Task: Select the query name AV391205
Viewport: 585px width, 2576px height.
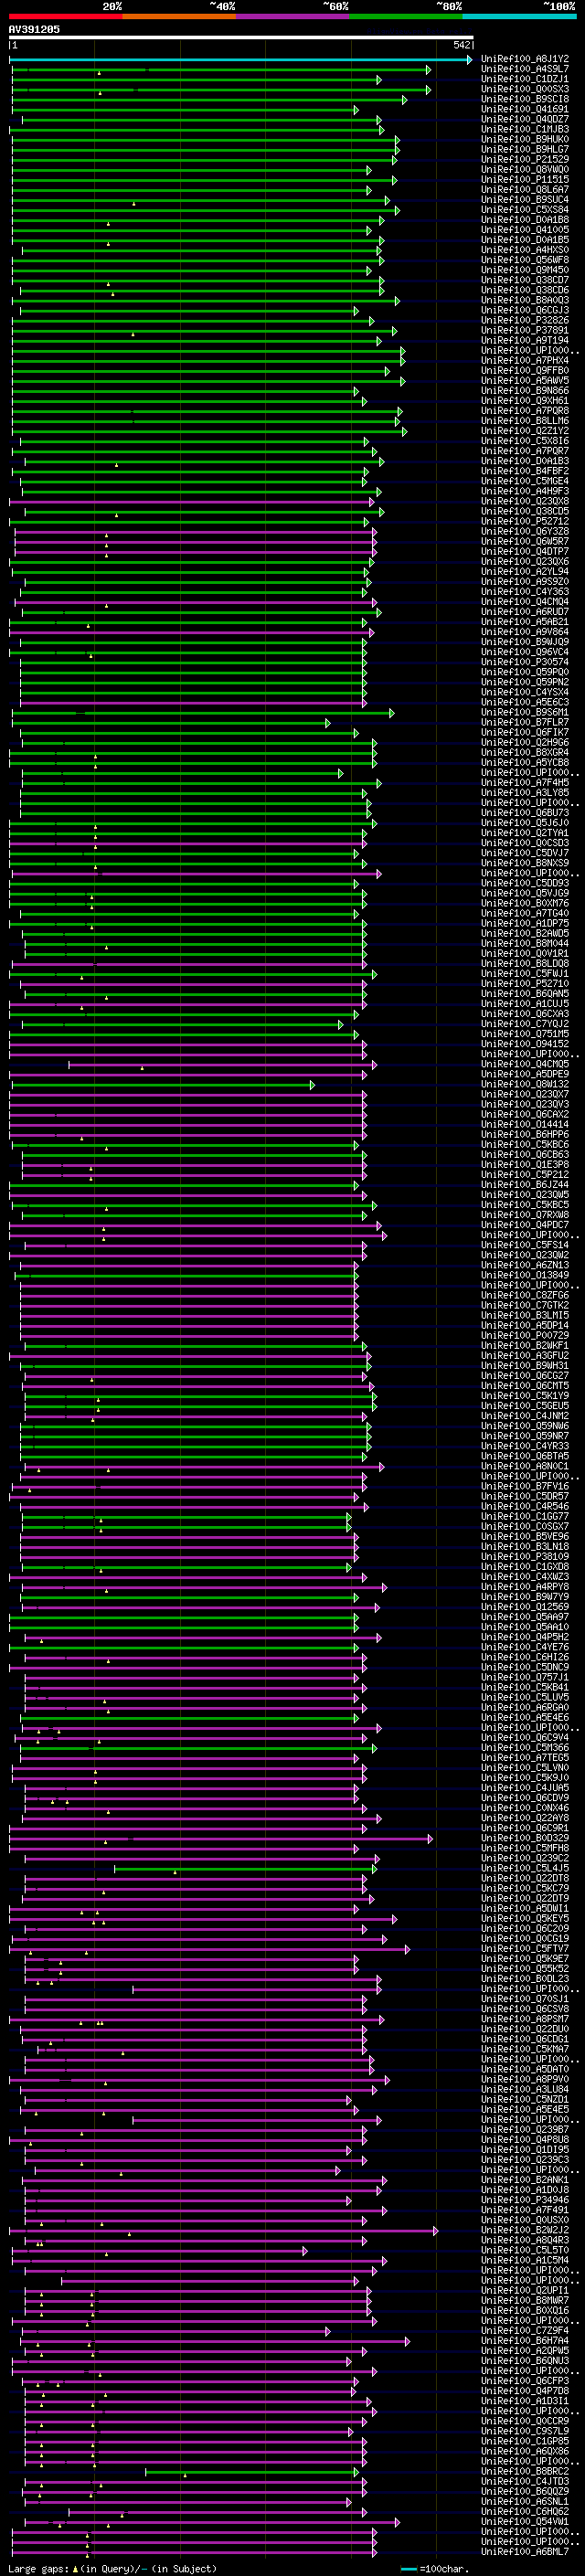Action: pos(34,29)
